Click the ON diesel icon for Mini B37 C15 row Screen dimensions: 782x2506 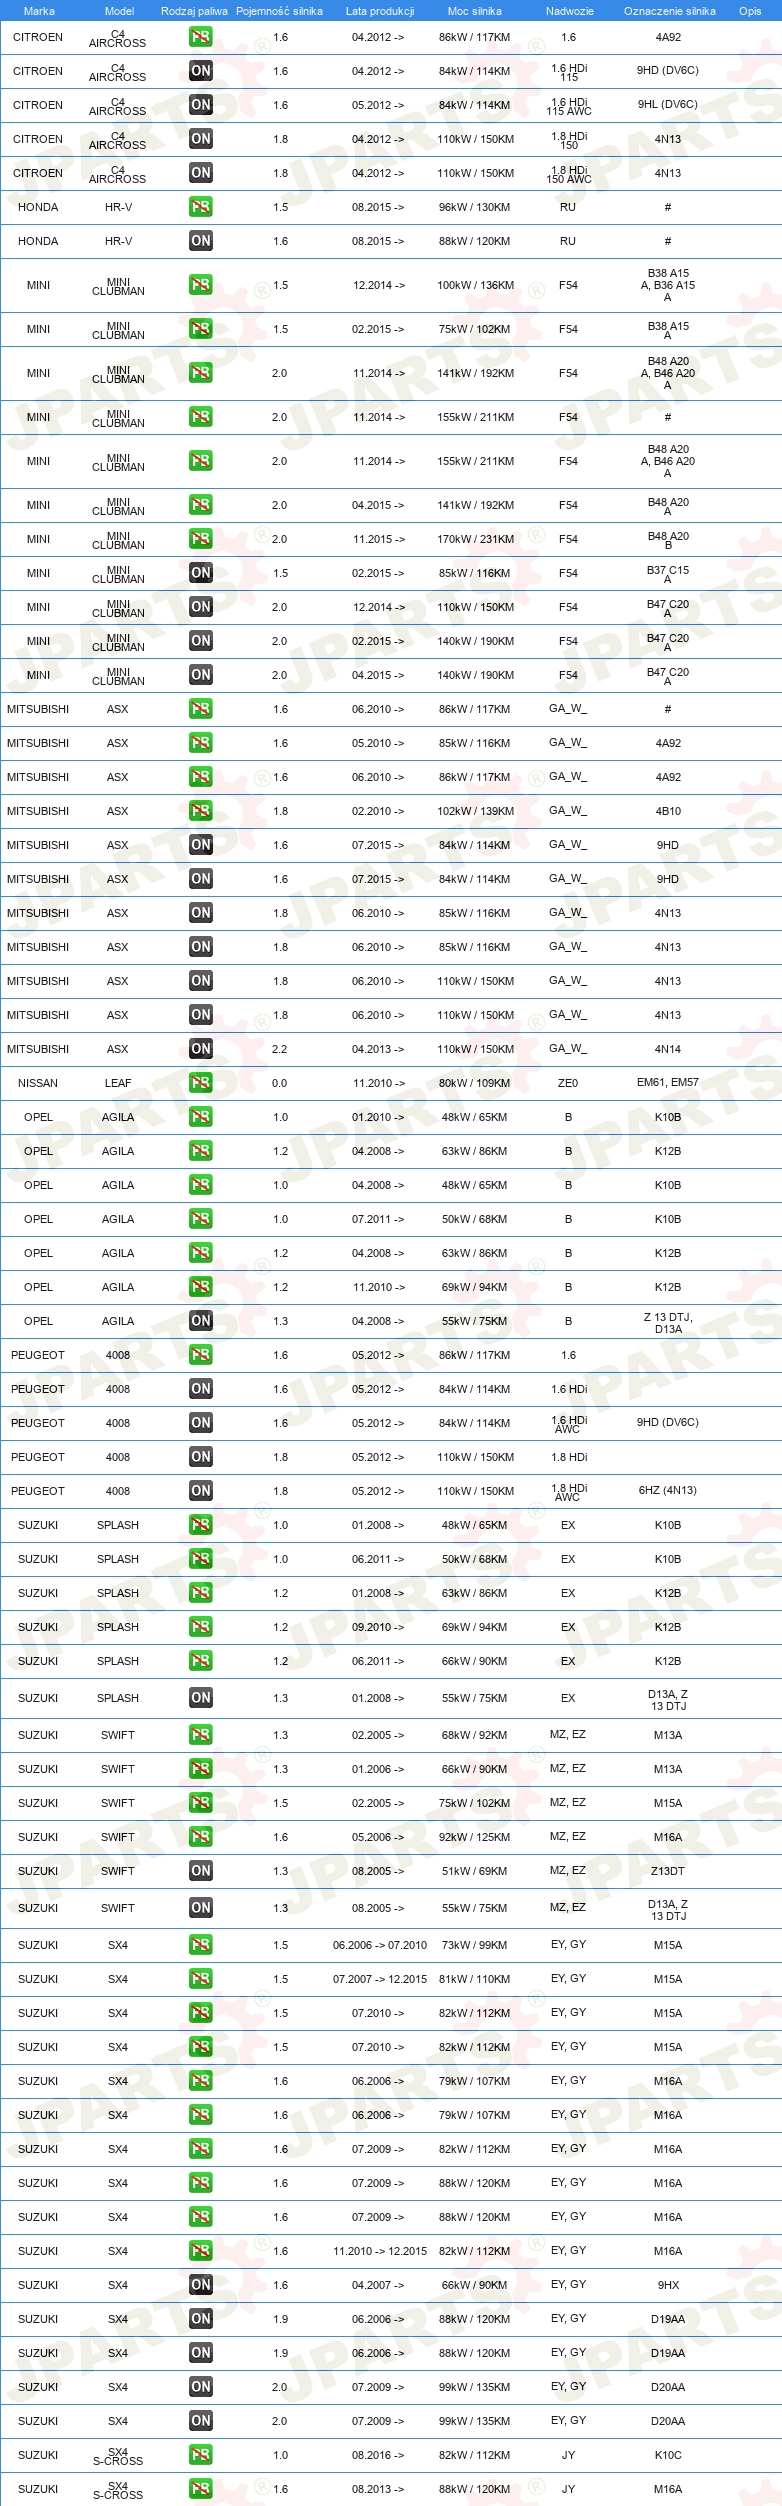pos(200,573)
